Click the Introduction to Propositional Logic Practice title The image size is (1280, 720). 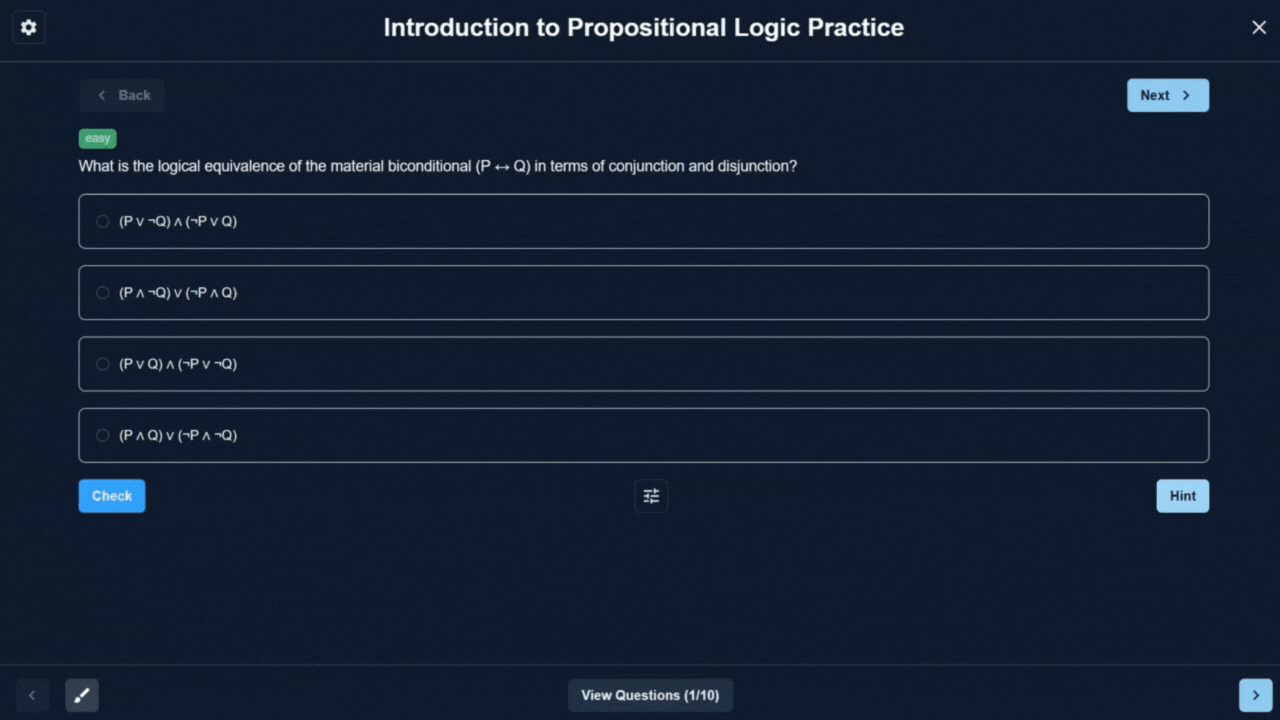pos(643,28)
